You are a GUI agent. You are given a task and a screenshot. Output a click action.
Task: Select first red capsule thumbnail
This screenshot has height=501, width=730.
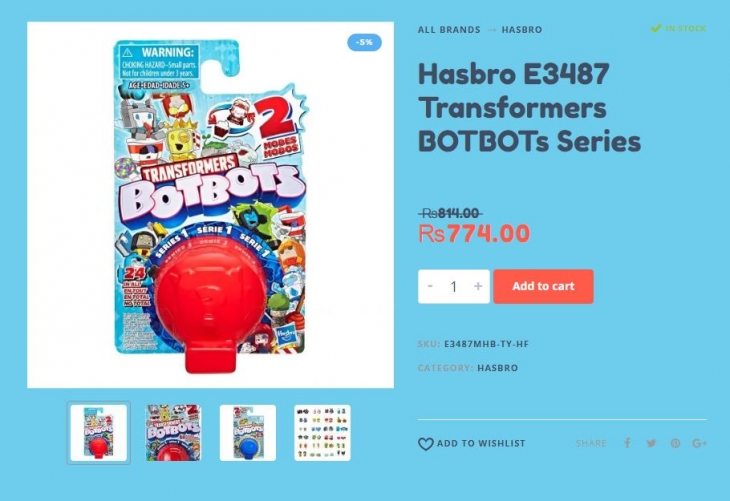99,433
